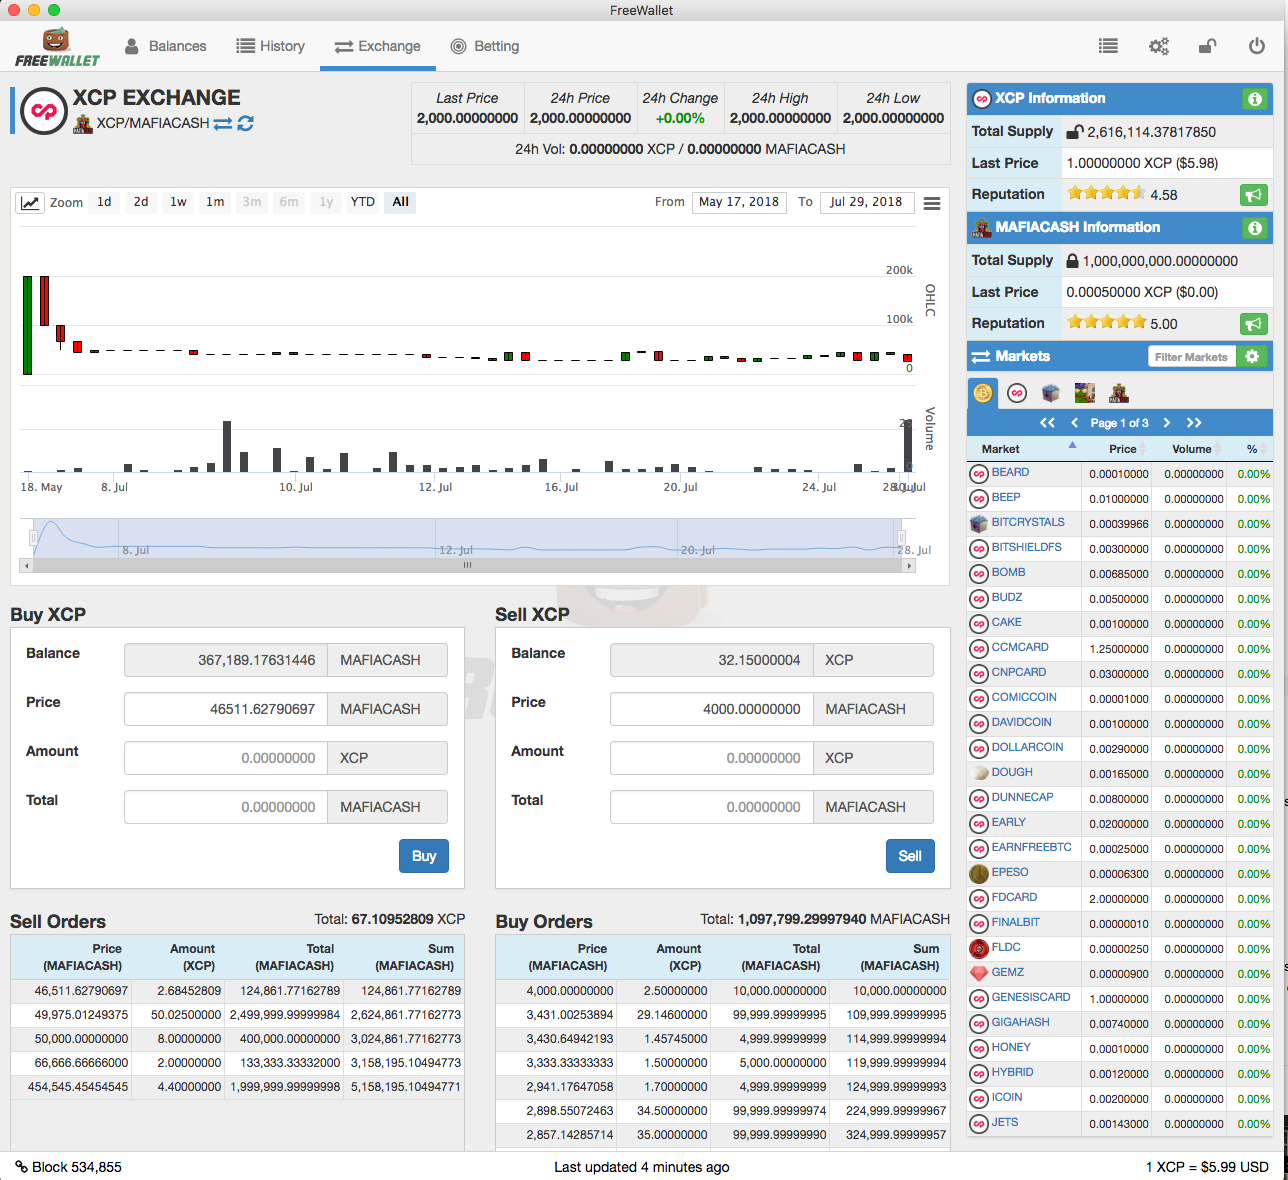Click Sell XCP Total input field
This screenshot has width=1288, height=1180.
coord(711,807)
